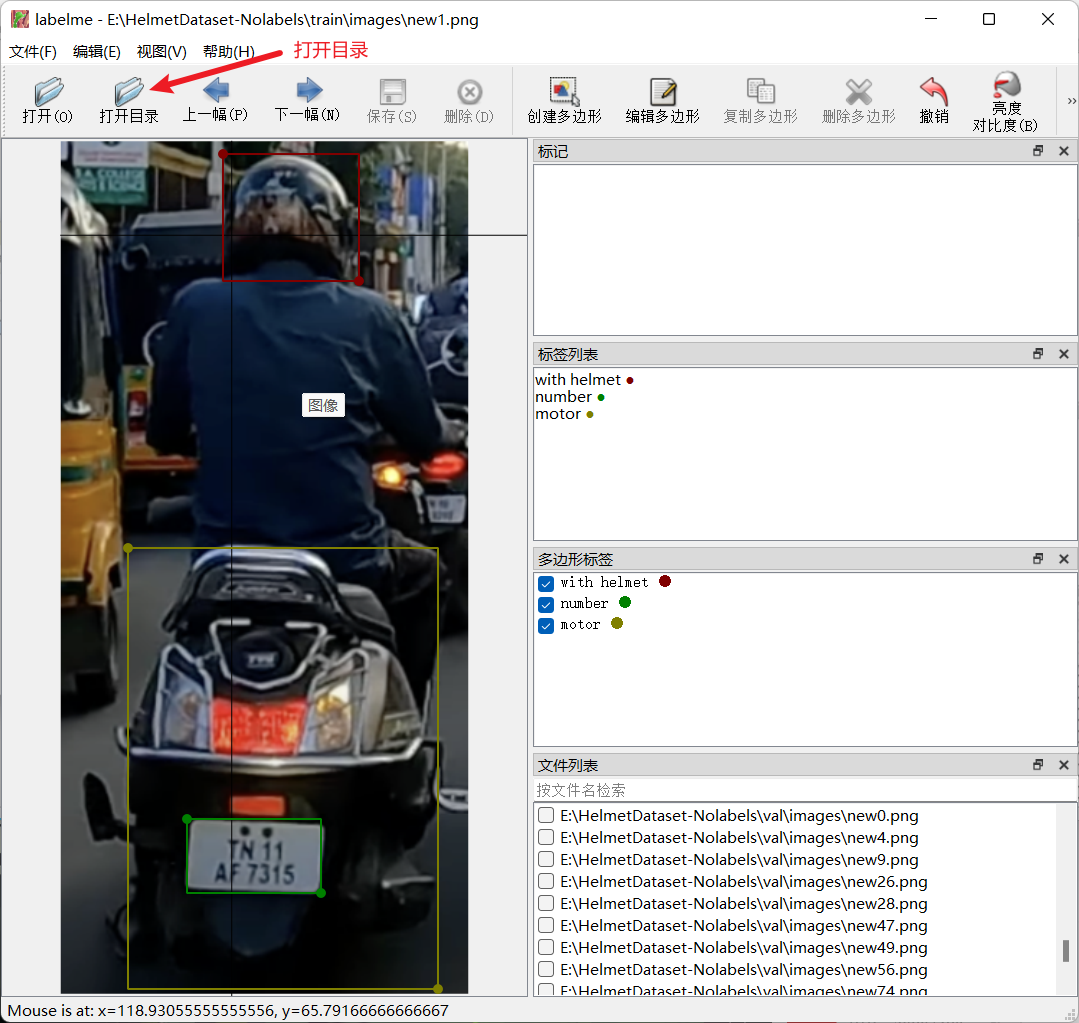Select new49.png in file list

743,947
